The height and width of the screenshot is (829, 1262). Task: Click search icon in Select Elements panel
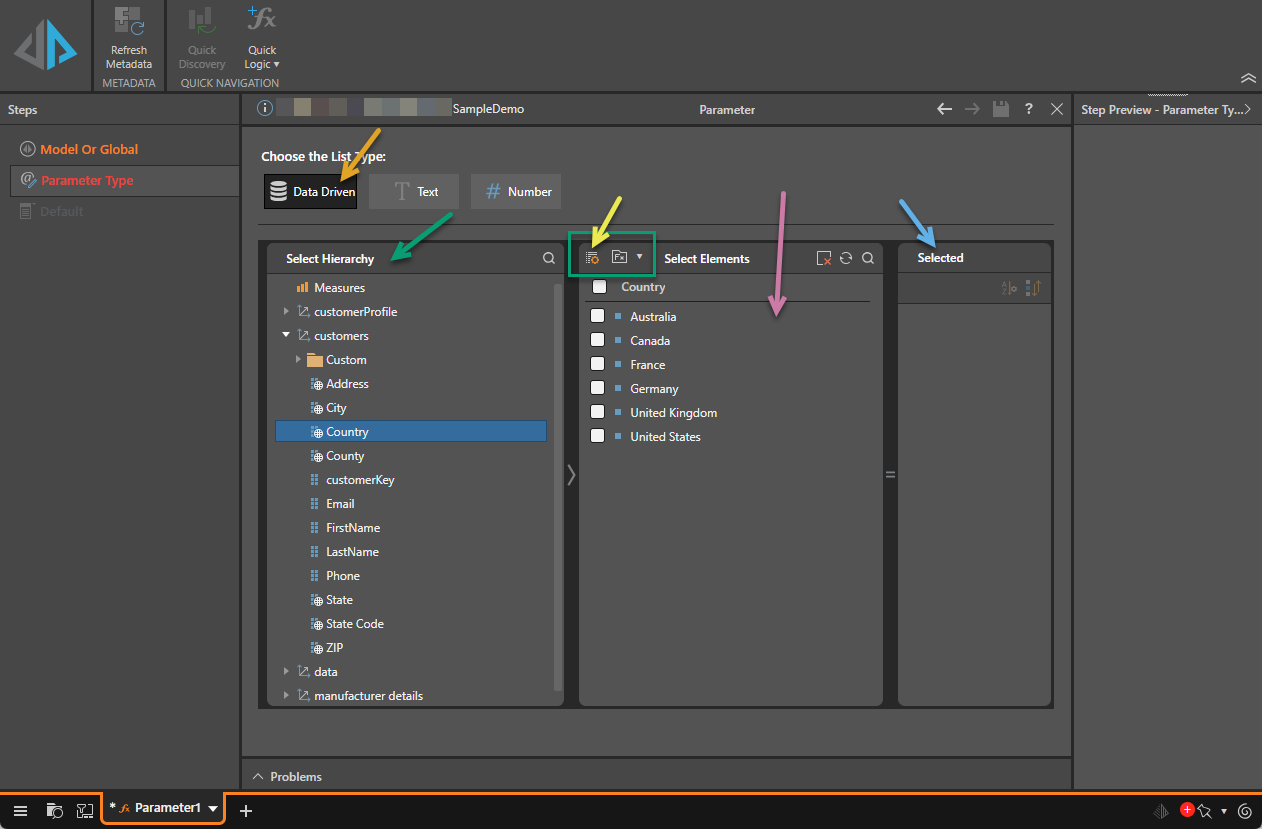[x=868, y=258]
